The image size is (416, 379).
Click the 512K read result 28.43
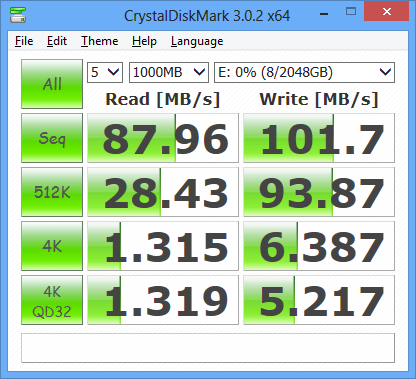[163, 192]
